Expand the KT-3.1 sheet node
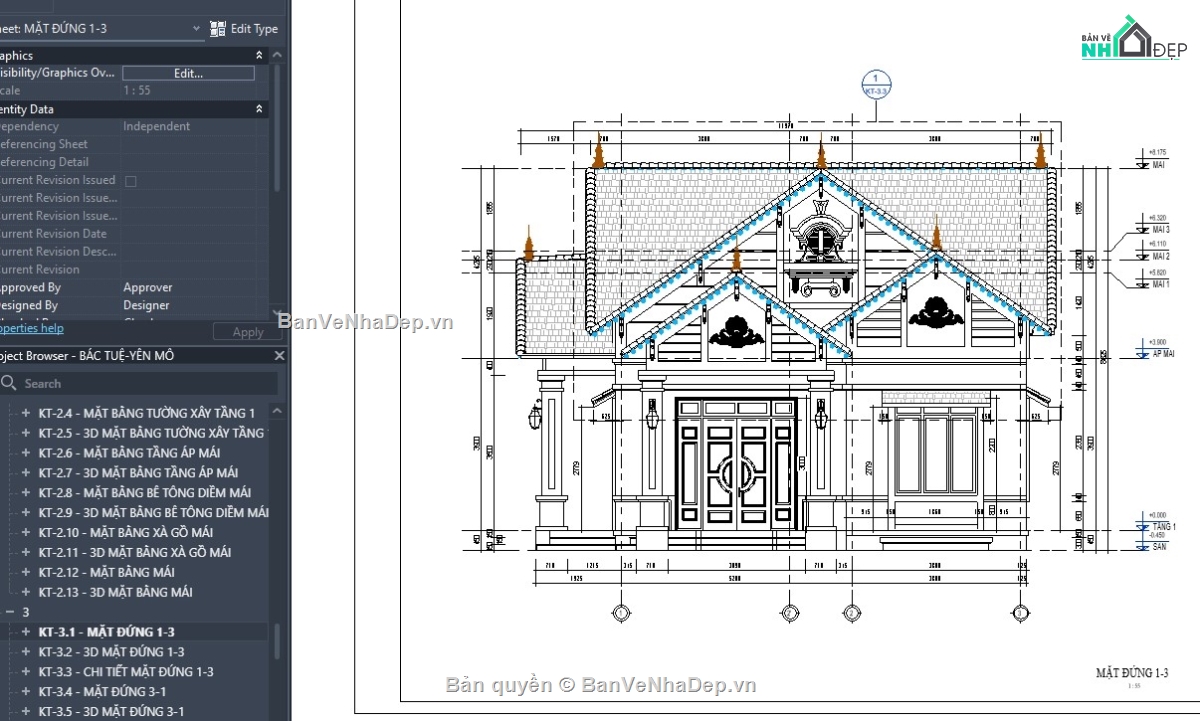Screen dimensions: 1200x721 click(x=26, y=632)
